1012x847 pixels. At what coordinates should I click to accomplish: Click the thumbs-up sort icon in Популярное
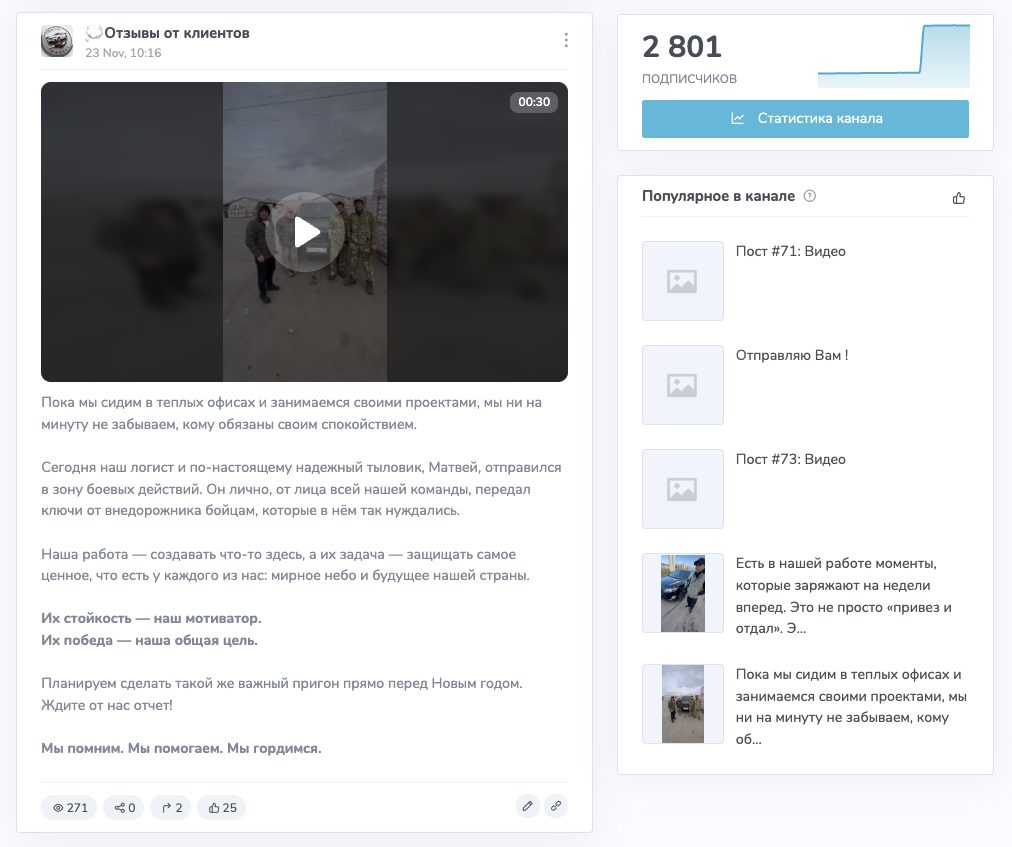(x=959, y=198)
